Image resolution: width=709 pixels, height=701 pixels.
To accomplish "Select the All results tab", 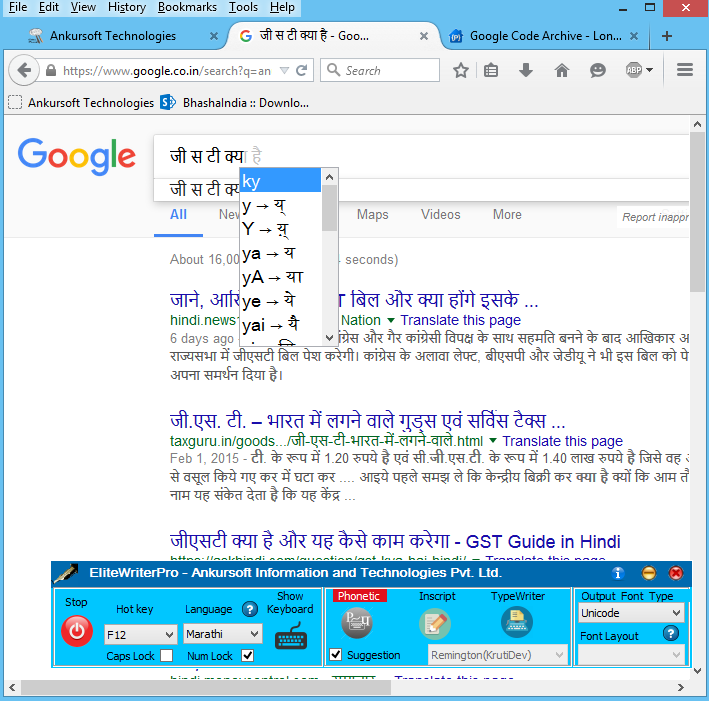I will point(178,214).
